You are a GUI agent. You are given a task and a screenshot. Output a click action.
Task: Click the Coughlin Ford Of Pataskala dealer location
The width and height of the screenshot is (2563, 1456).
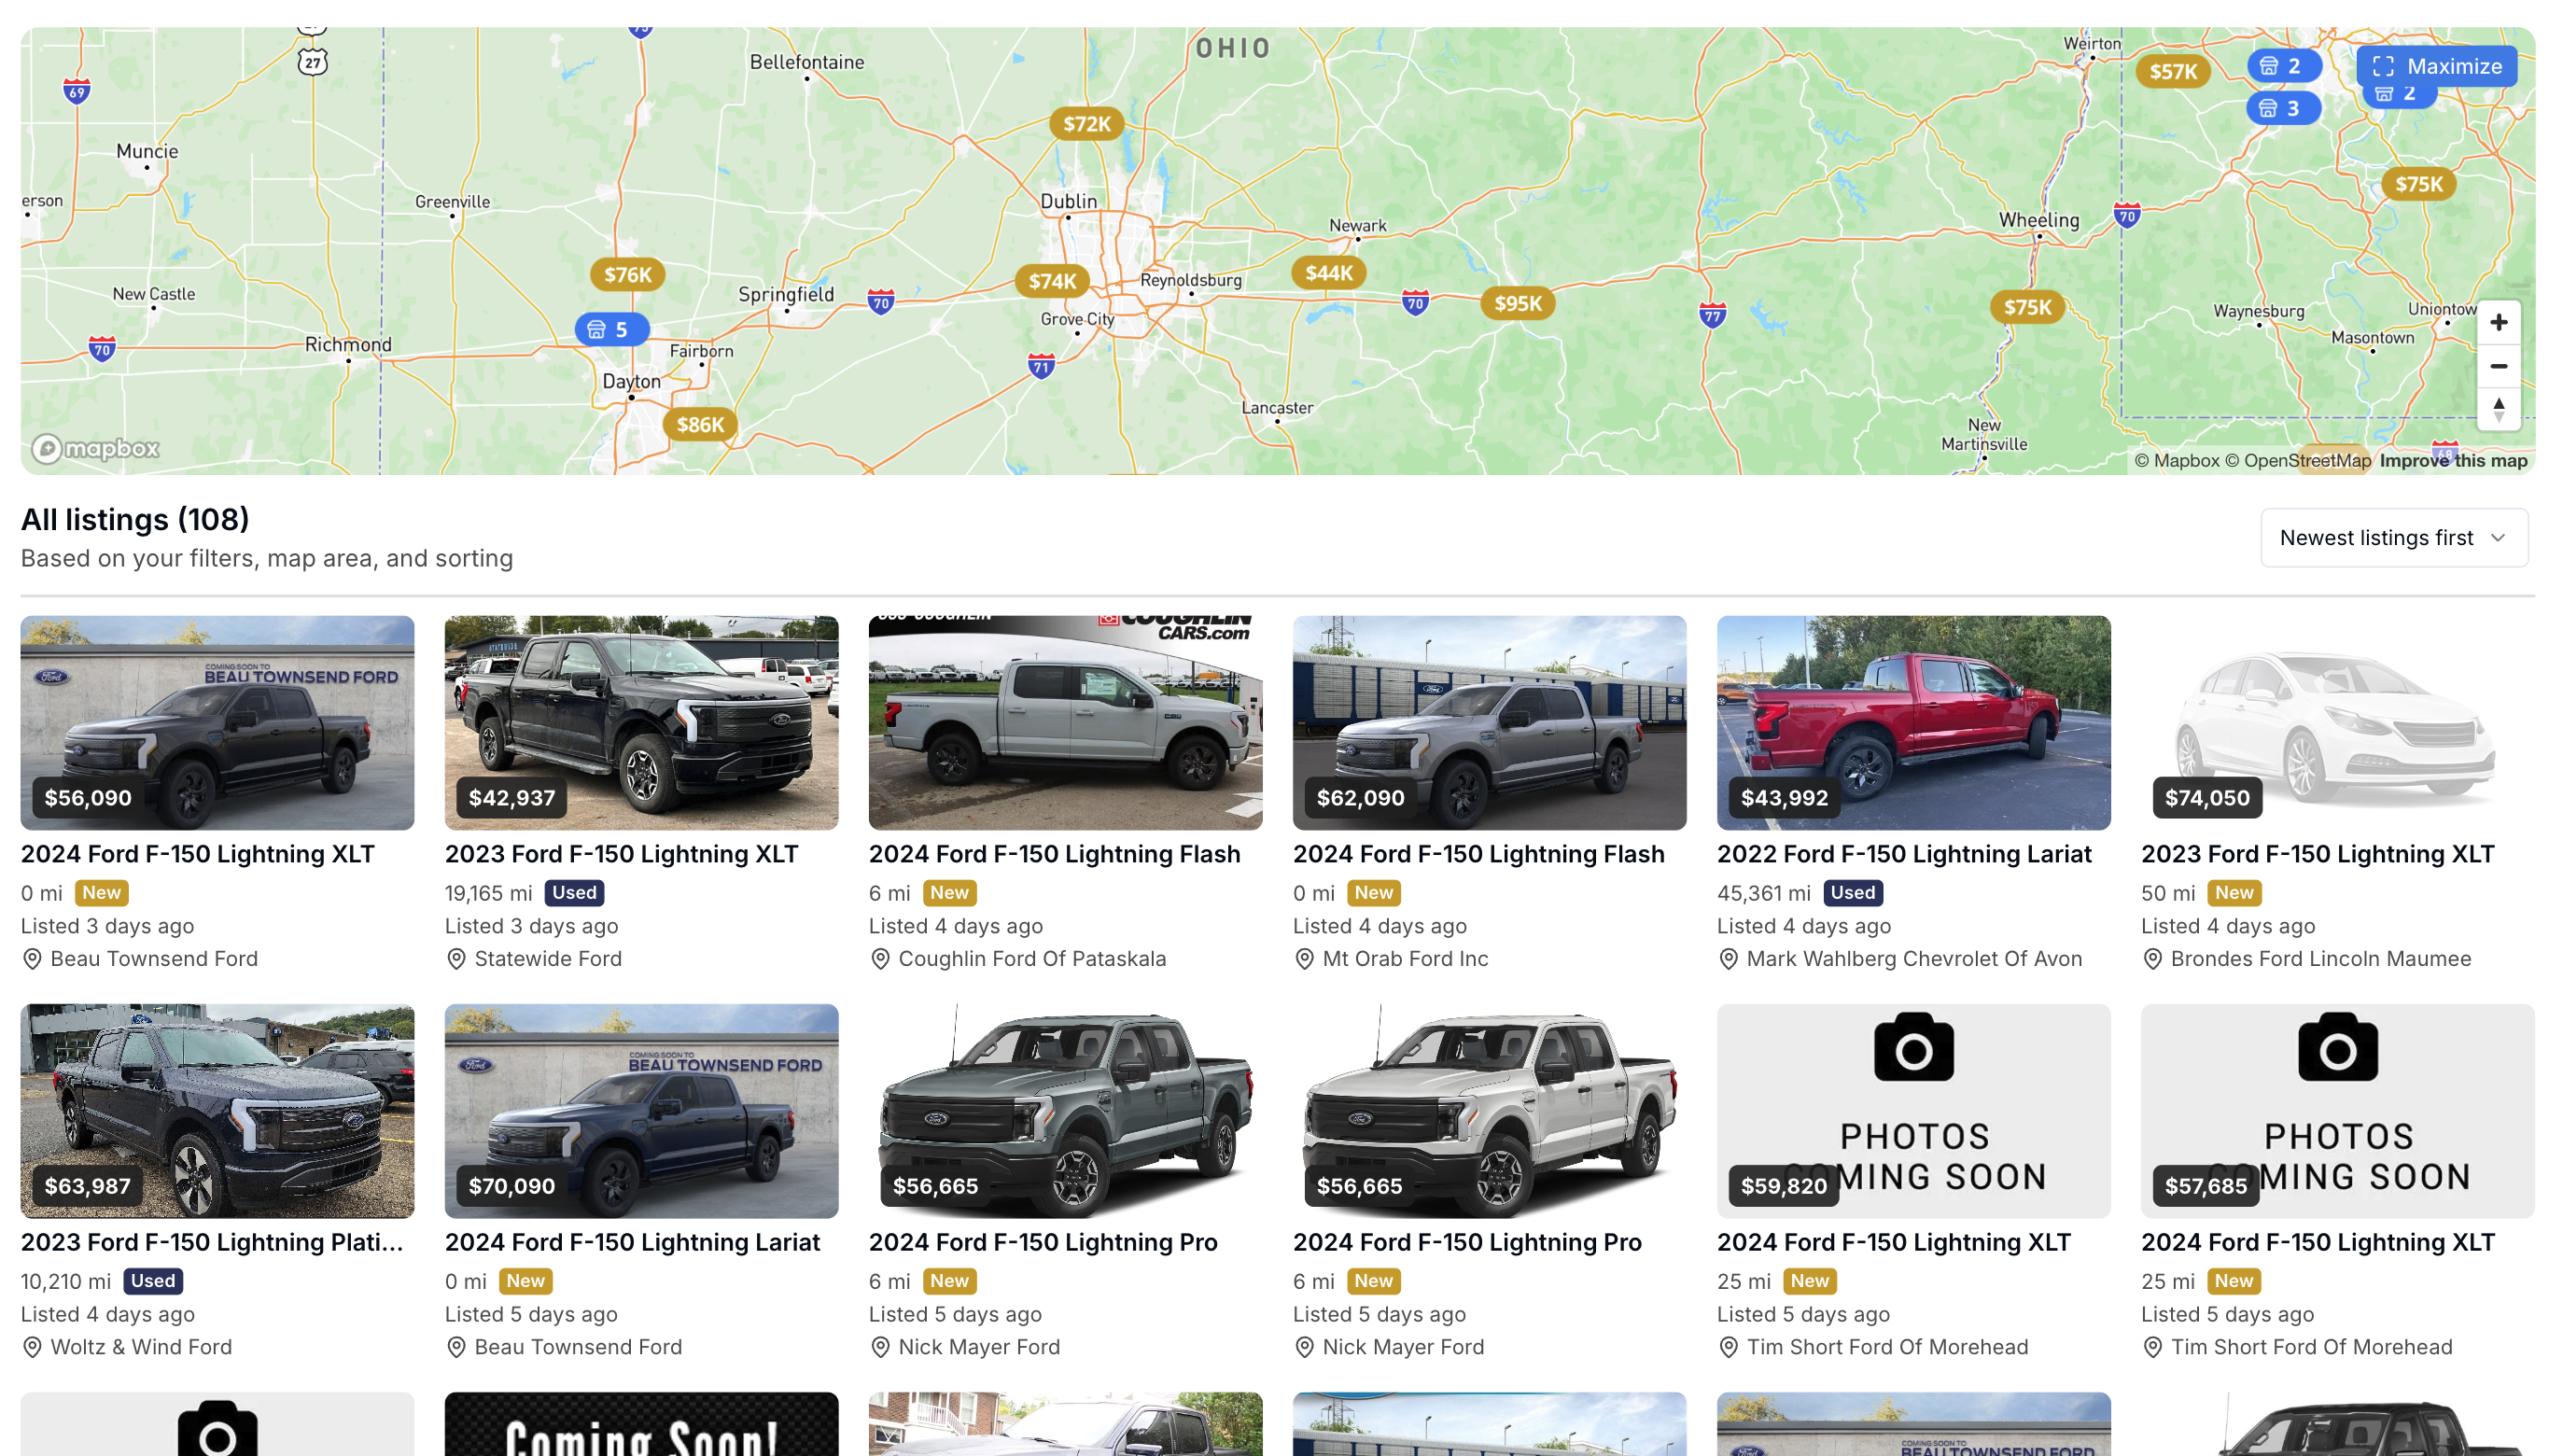(x=1031, y=958)
